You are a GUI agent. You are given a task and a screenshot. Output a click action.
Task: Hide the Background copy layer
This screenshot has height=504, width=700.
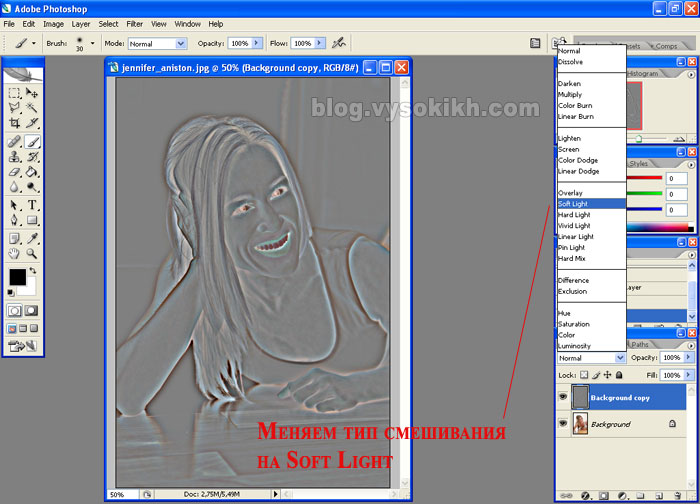[563, 397]
